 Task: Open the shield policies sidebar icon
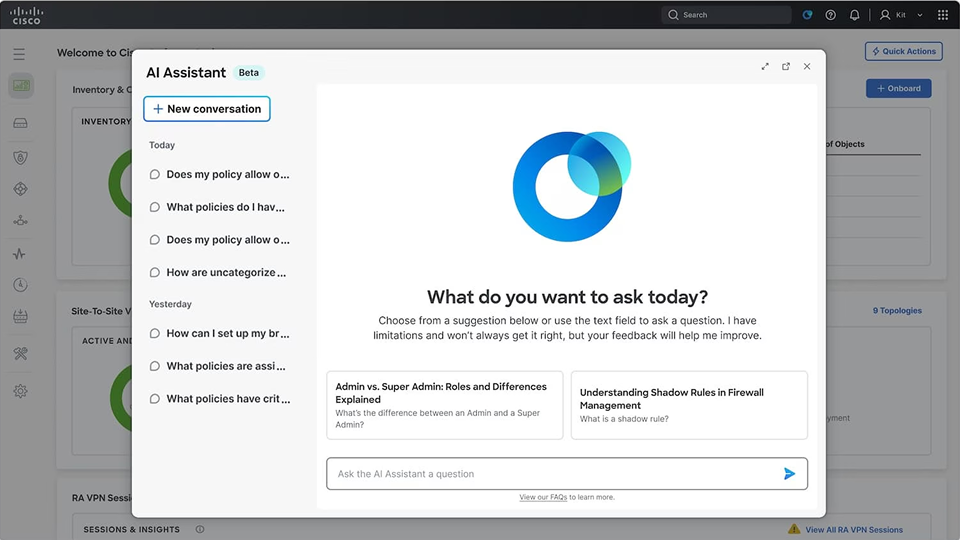pyautogui.click(x=20, y=158)
